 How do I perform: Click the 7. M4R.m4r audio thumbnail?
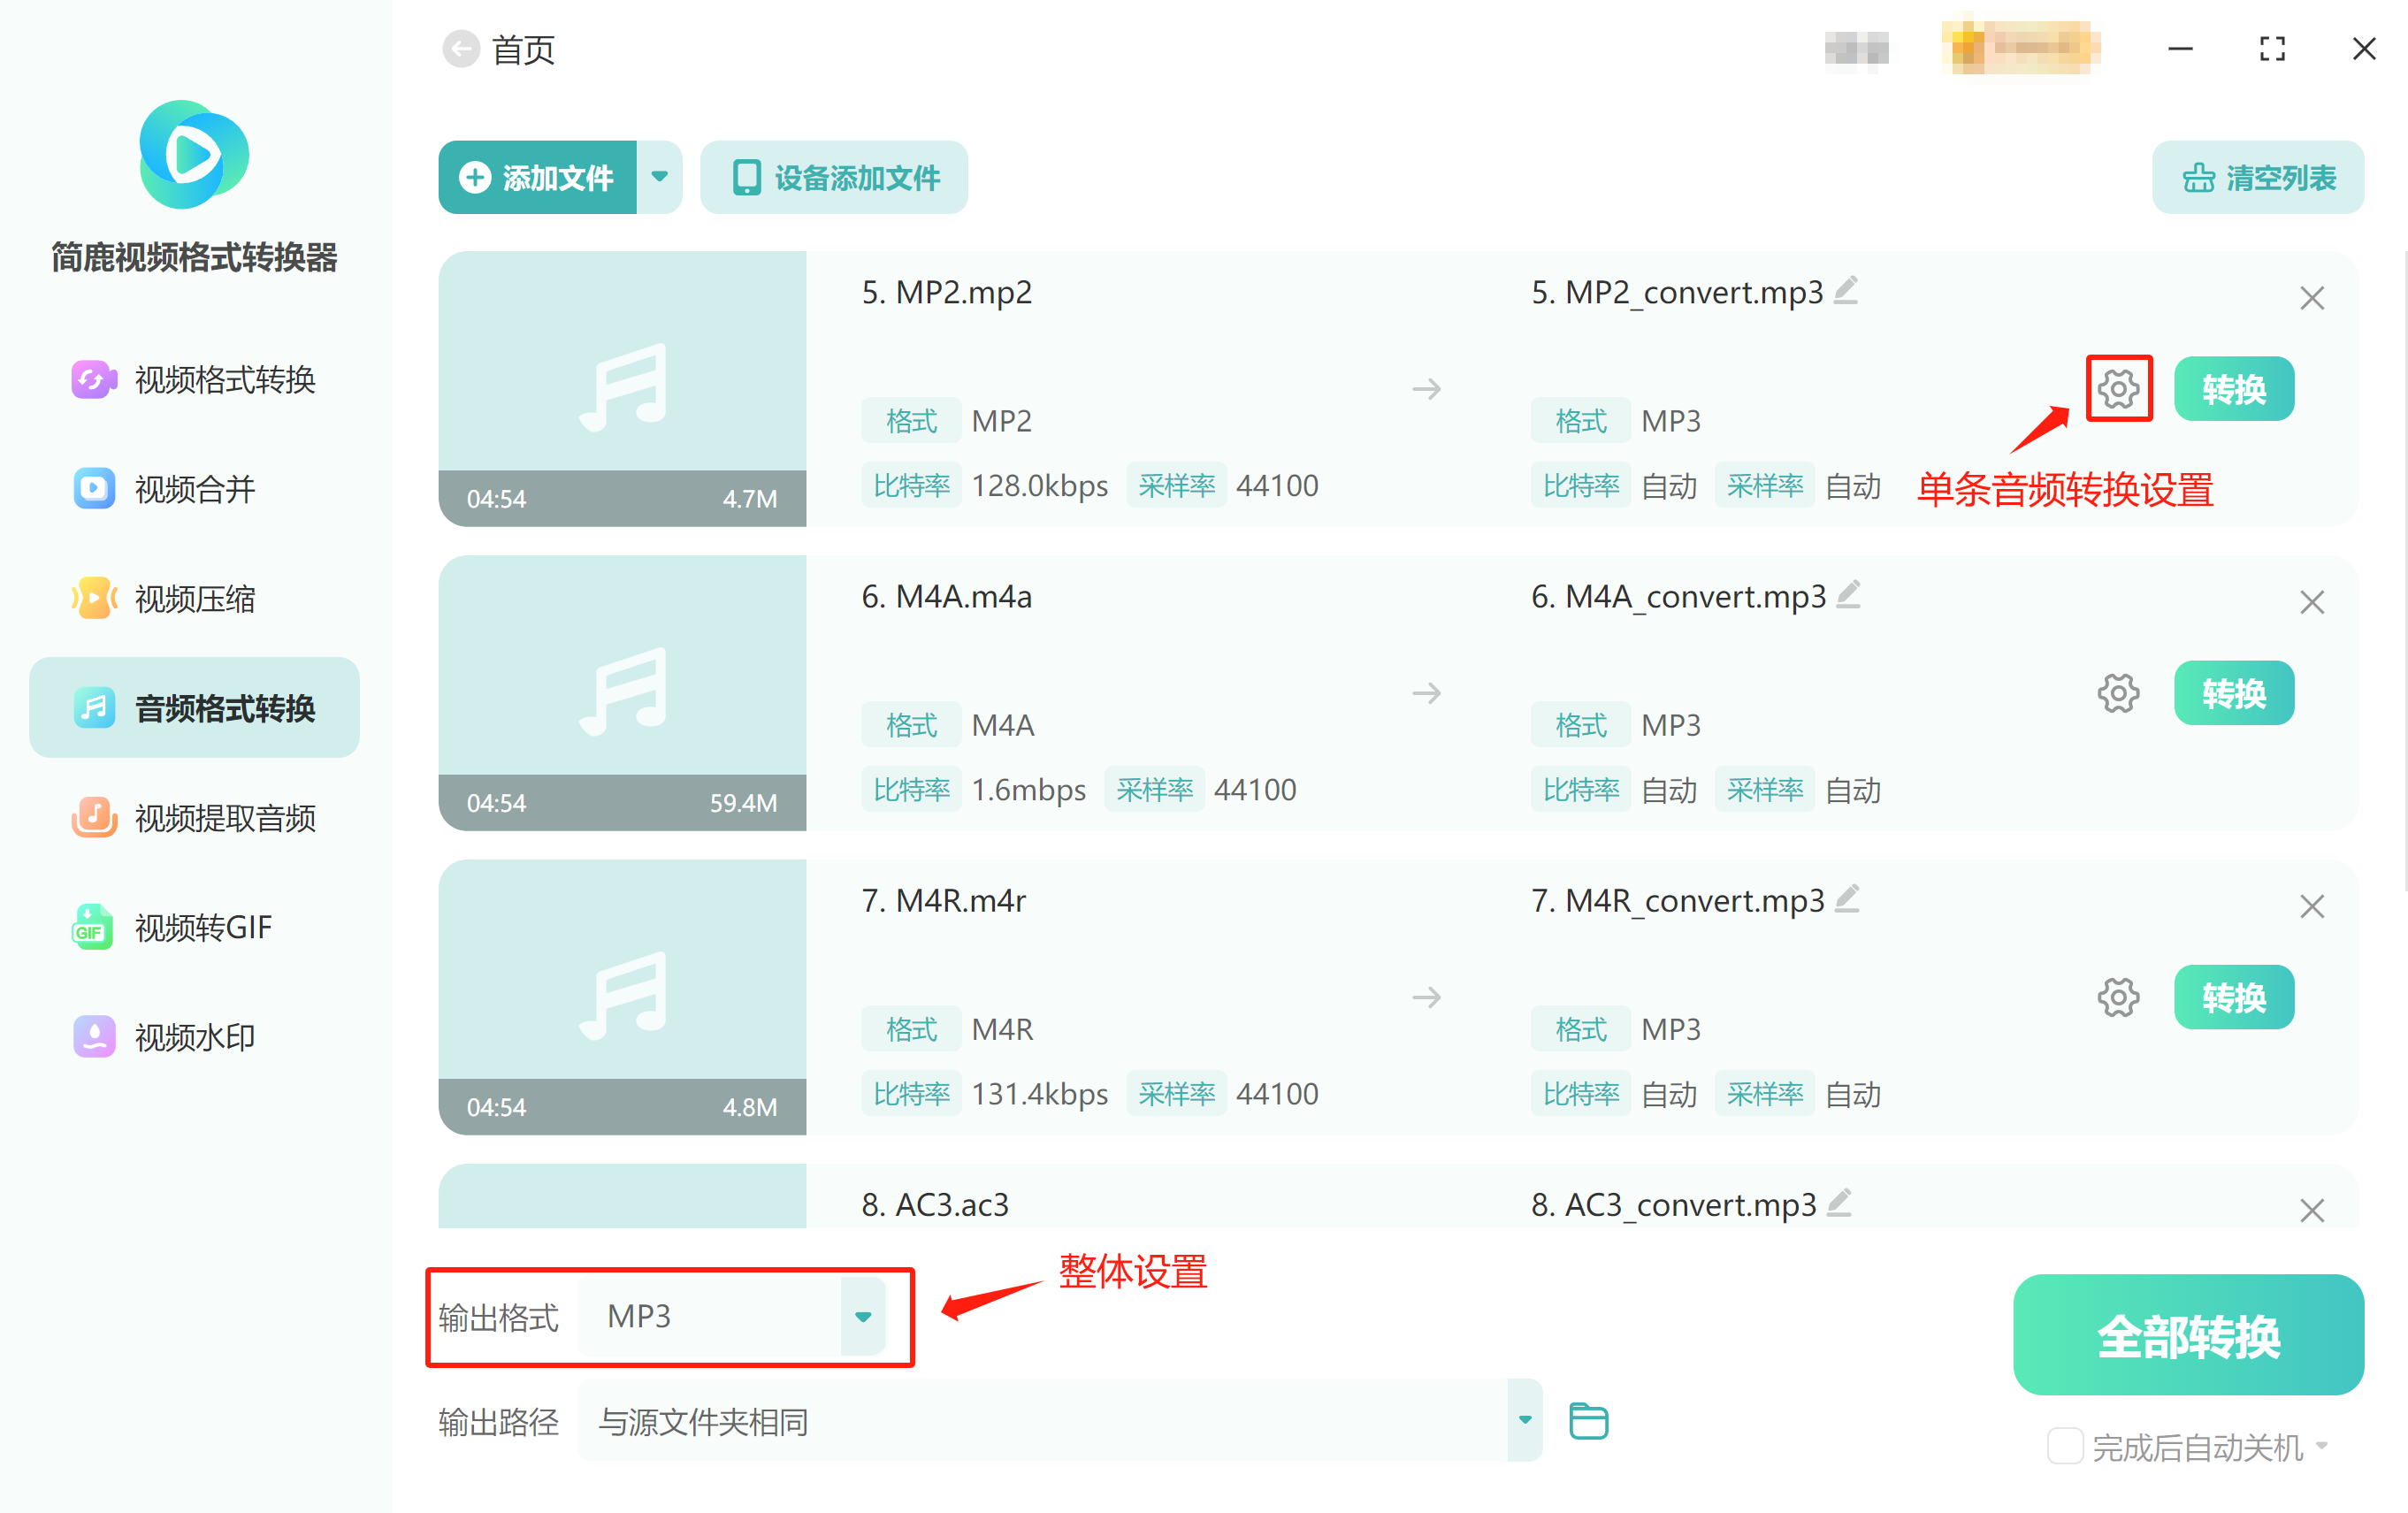click(x=622, y=996)
